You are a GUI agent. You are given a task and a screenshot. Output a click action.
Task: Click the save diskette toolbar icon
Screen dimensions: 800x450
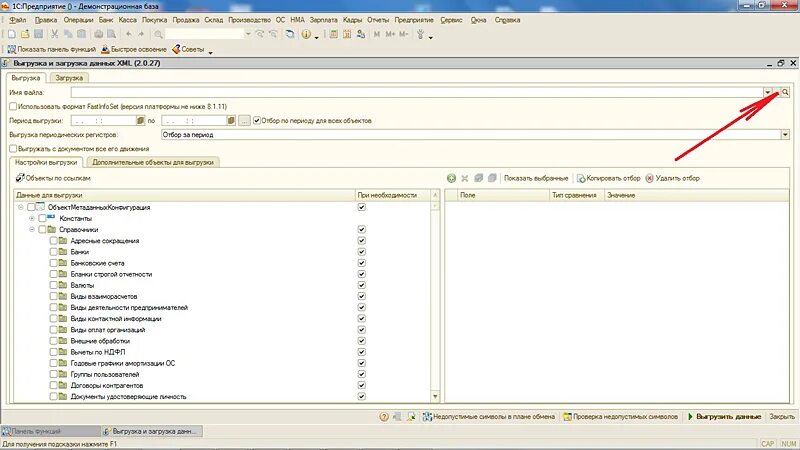pos(38,34)
